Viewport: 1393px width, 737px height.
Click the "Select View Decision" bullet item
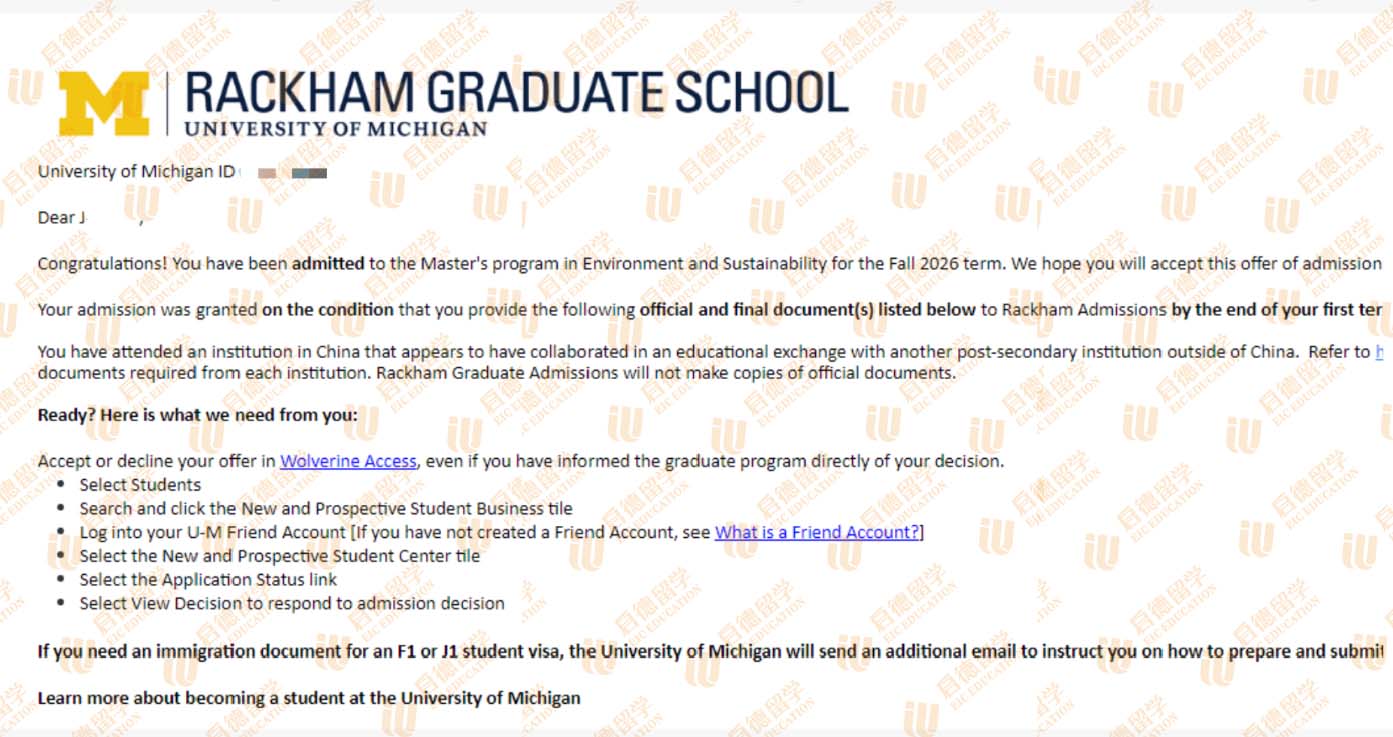tap(292, 604)
